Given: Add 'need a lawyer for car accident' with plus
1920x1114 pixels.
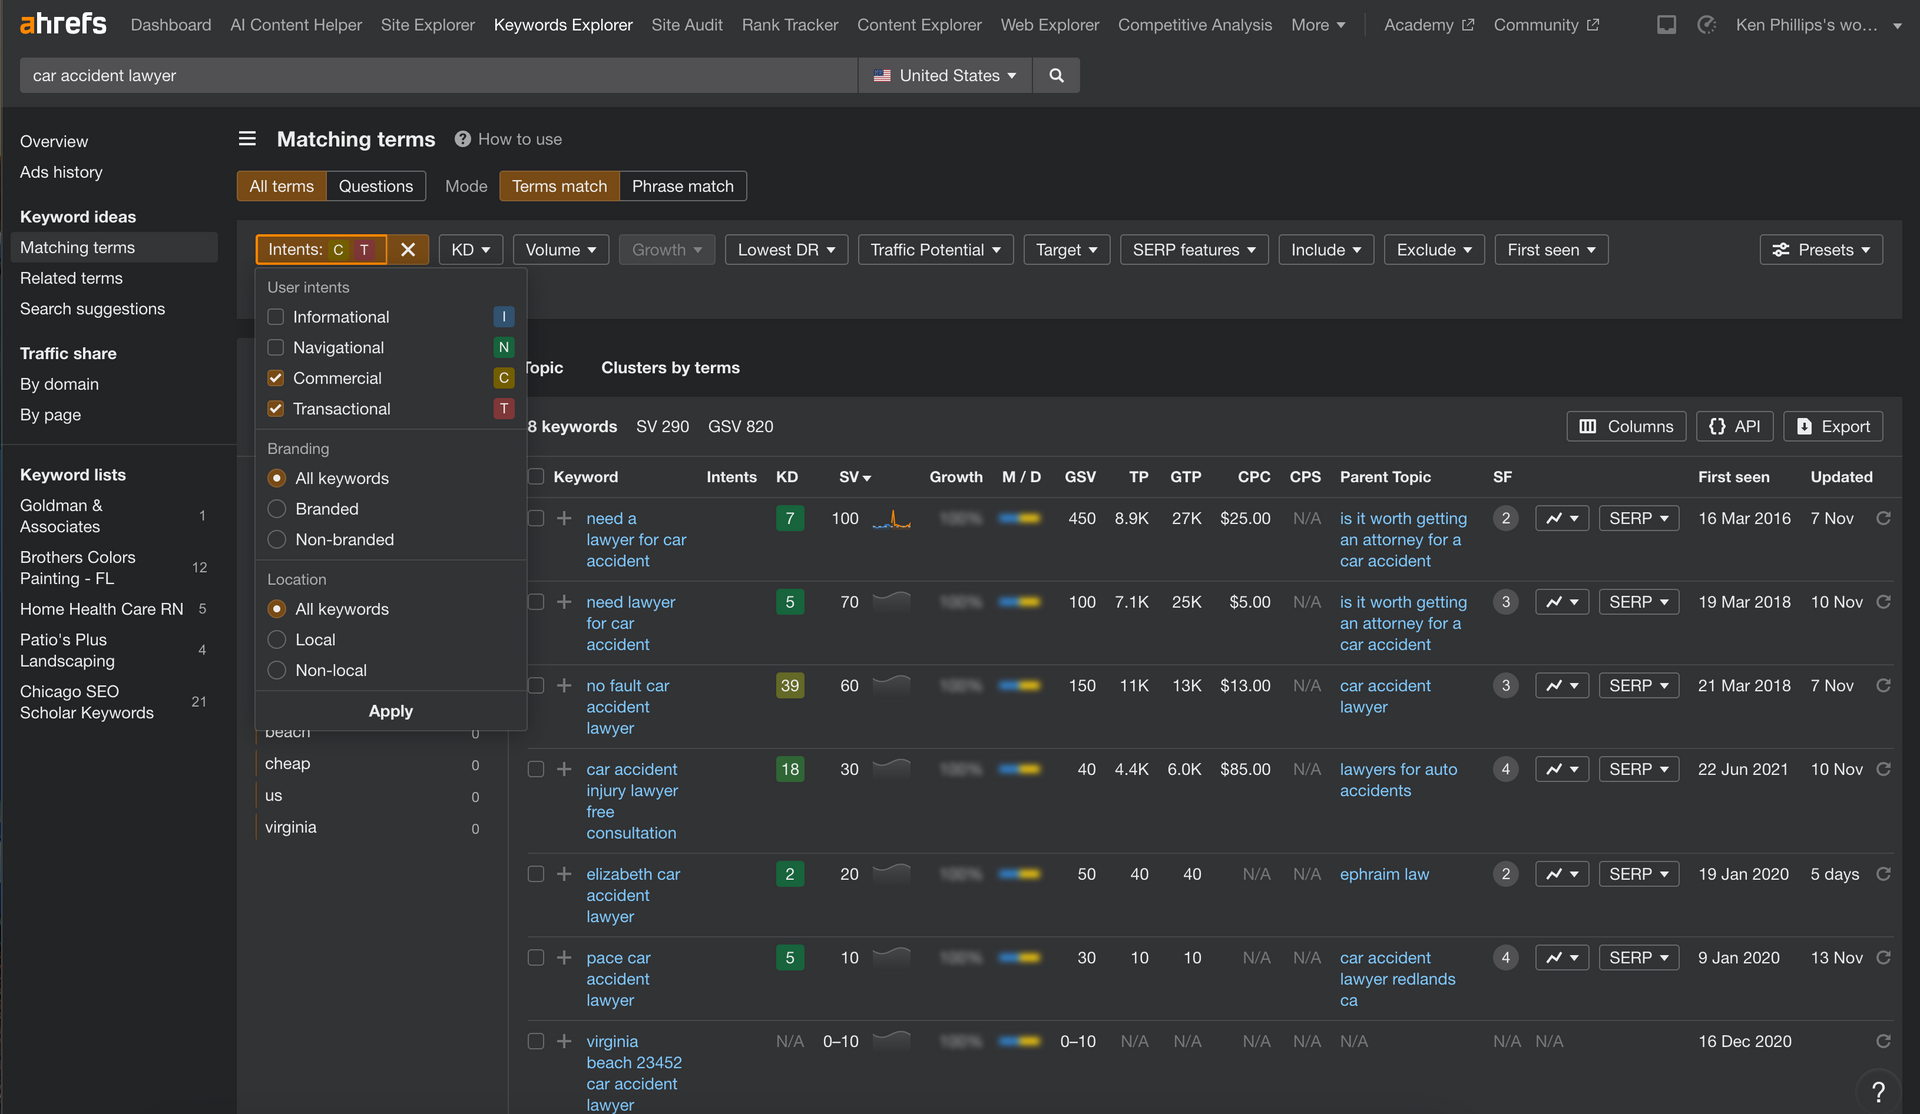Looking at the screenshot, I should point(564,518).
